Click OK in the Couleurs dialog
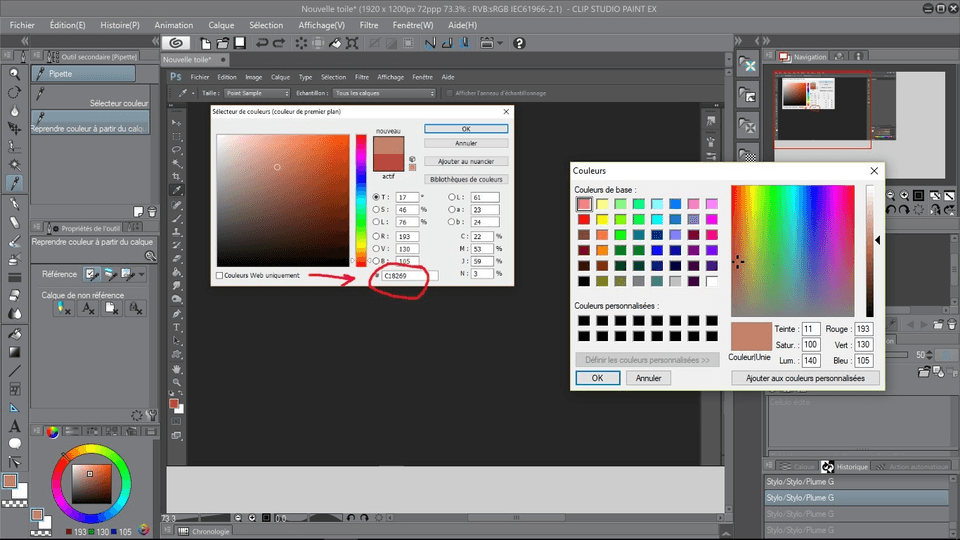Screen dimensions: 960x540 [x=597, y=378]
